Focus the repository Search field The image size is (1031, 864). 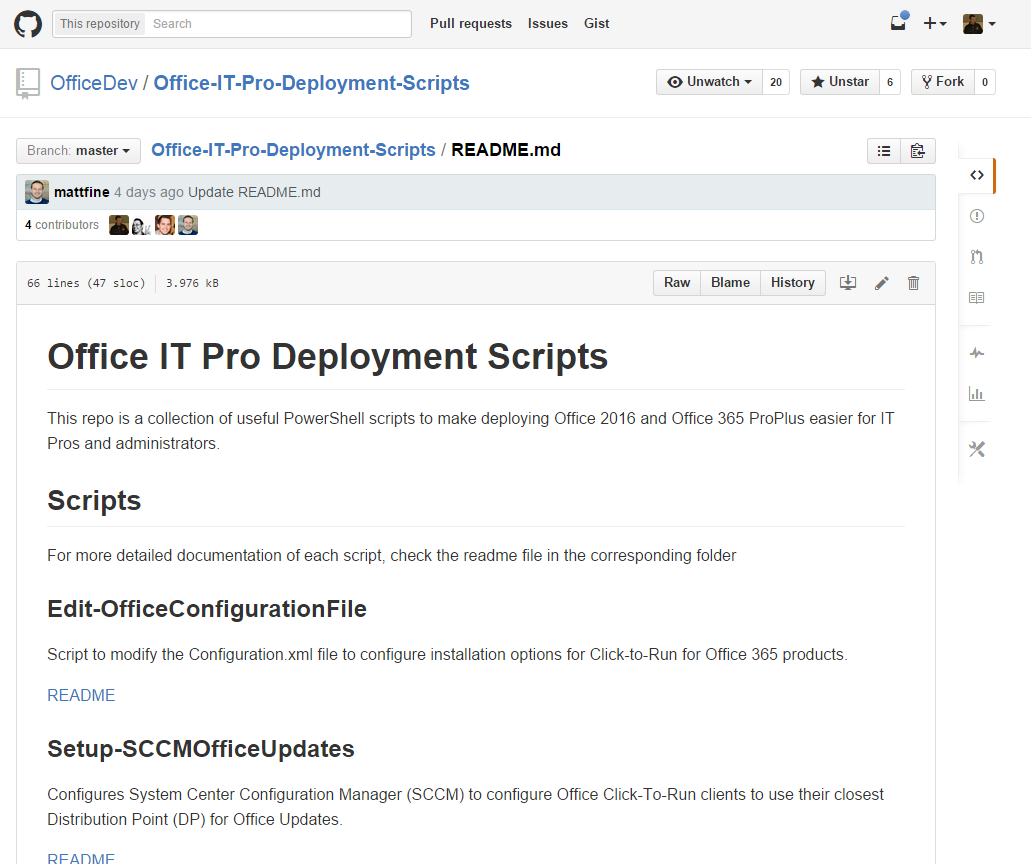coord(278,24)
